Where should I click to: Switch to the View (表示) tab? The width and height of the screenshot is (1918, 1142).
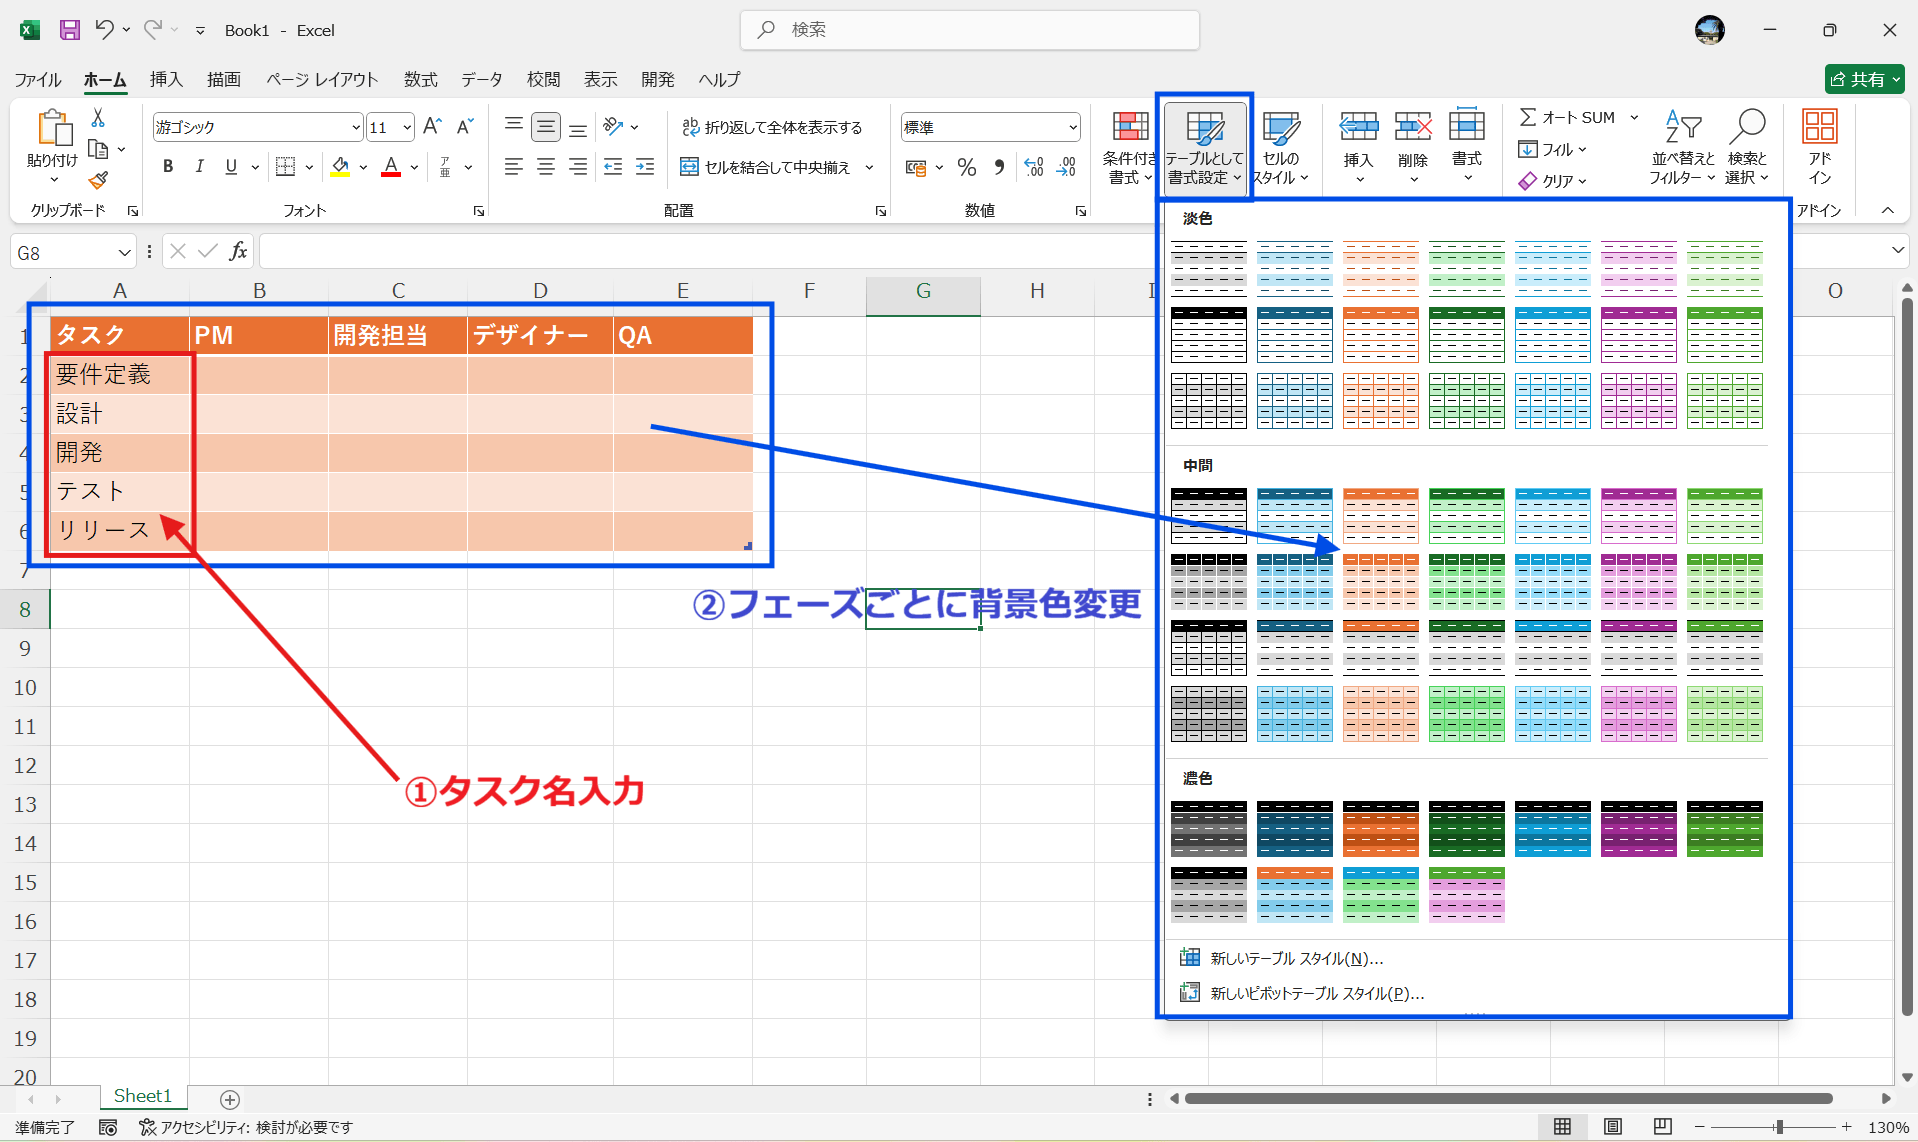(x=601, y=79)
